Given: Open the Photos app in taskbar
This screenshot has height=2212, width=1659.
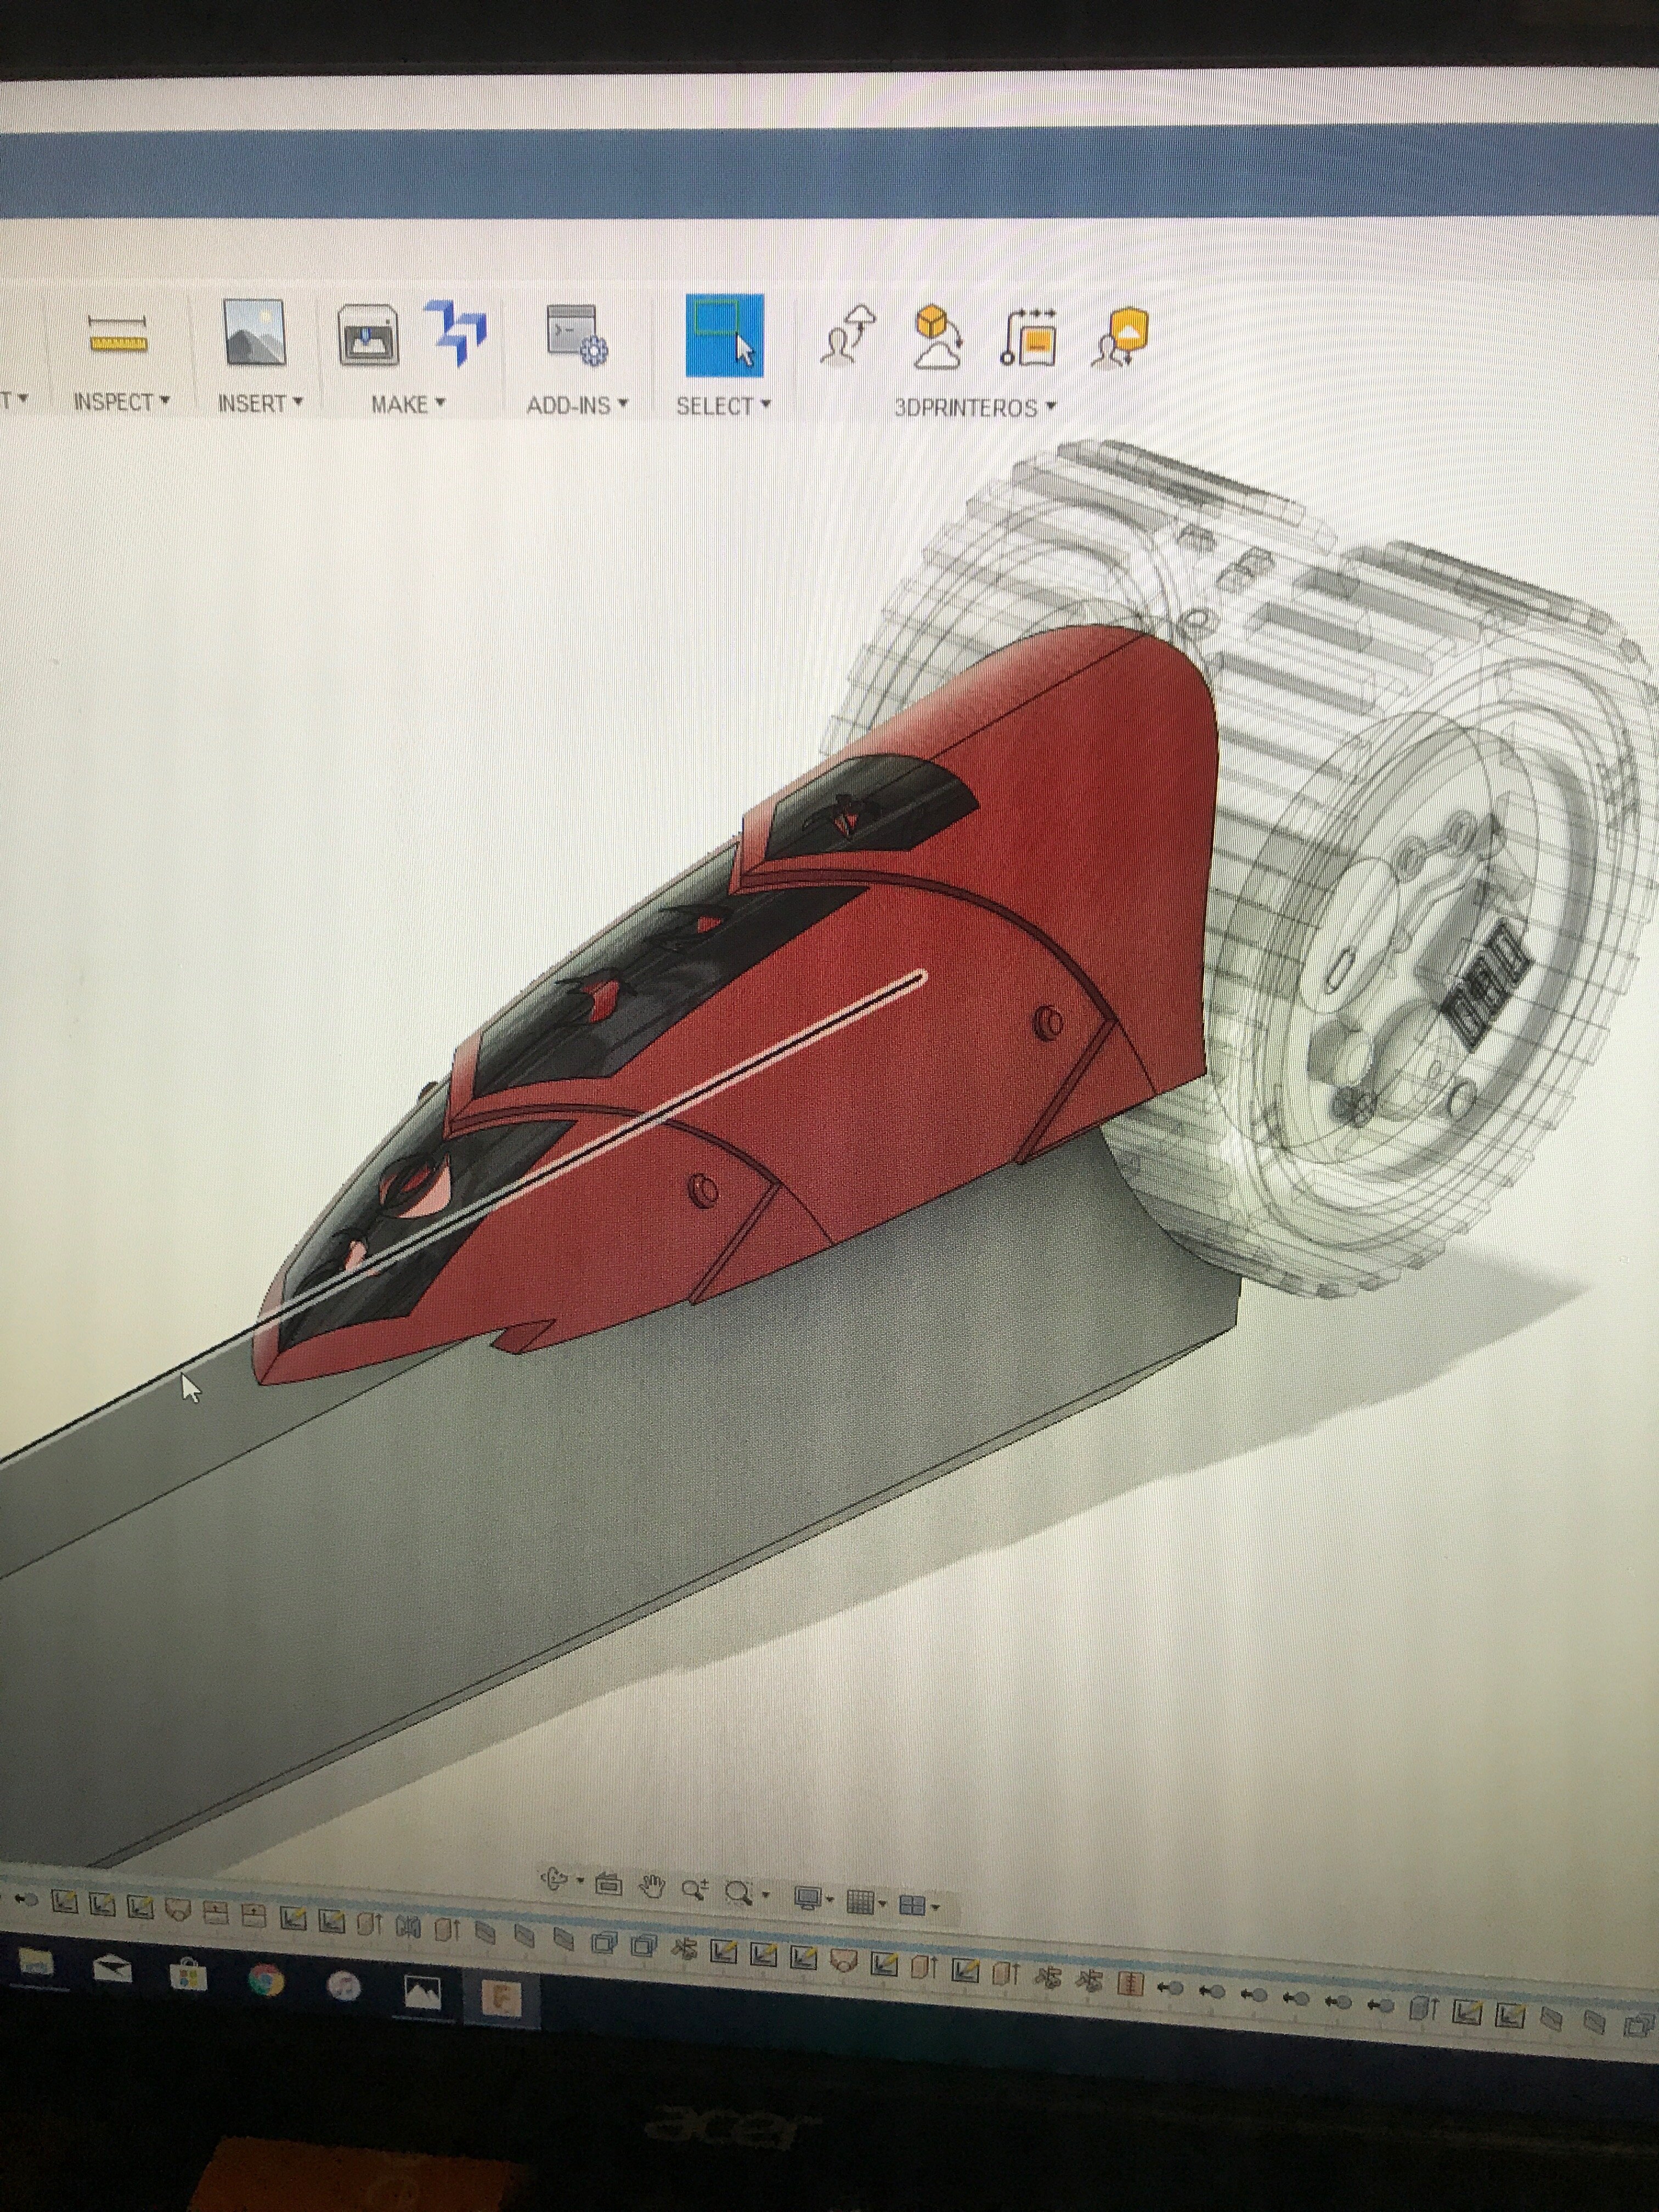Looking at the screenshot, I should coord(422,1992).
